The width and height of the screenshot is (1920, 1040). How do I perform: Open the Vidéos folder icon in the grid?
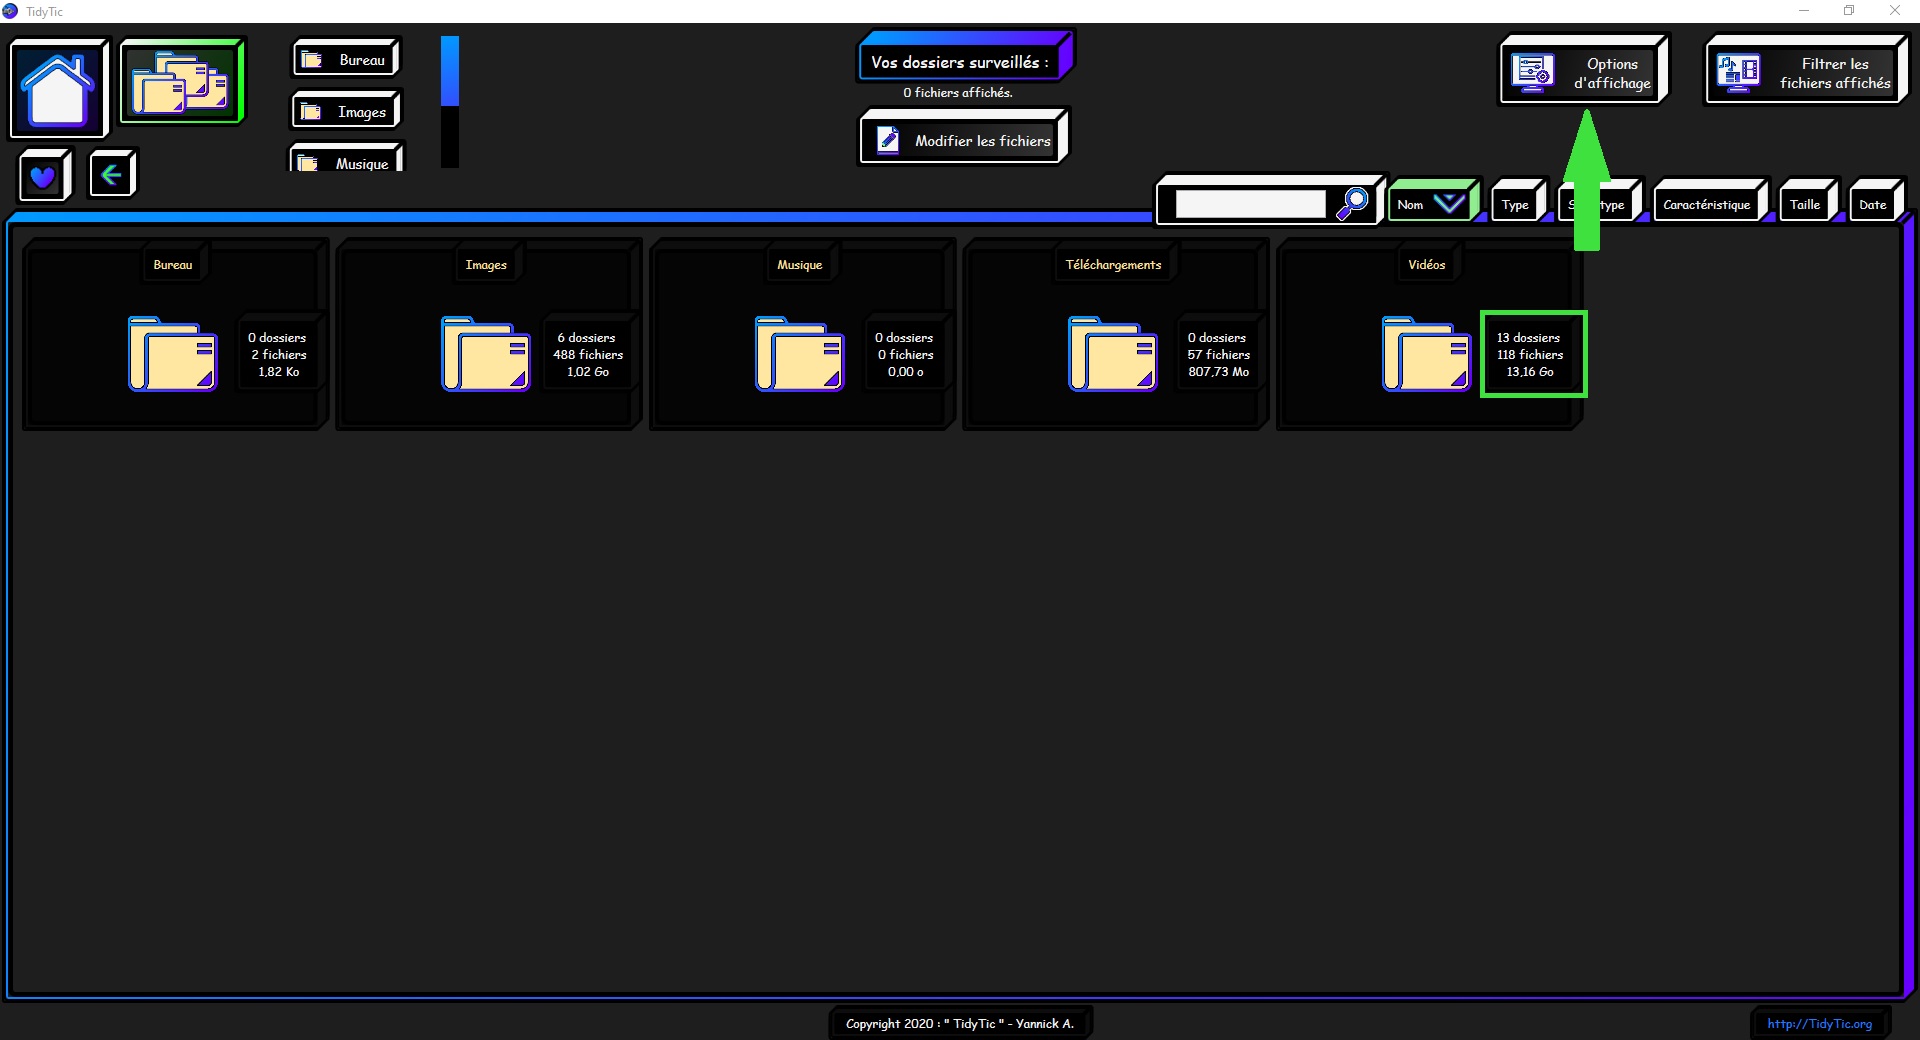click(x=1426, y=354)
